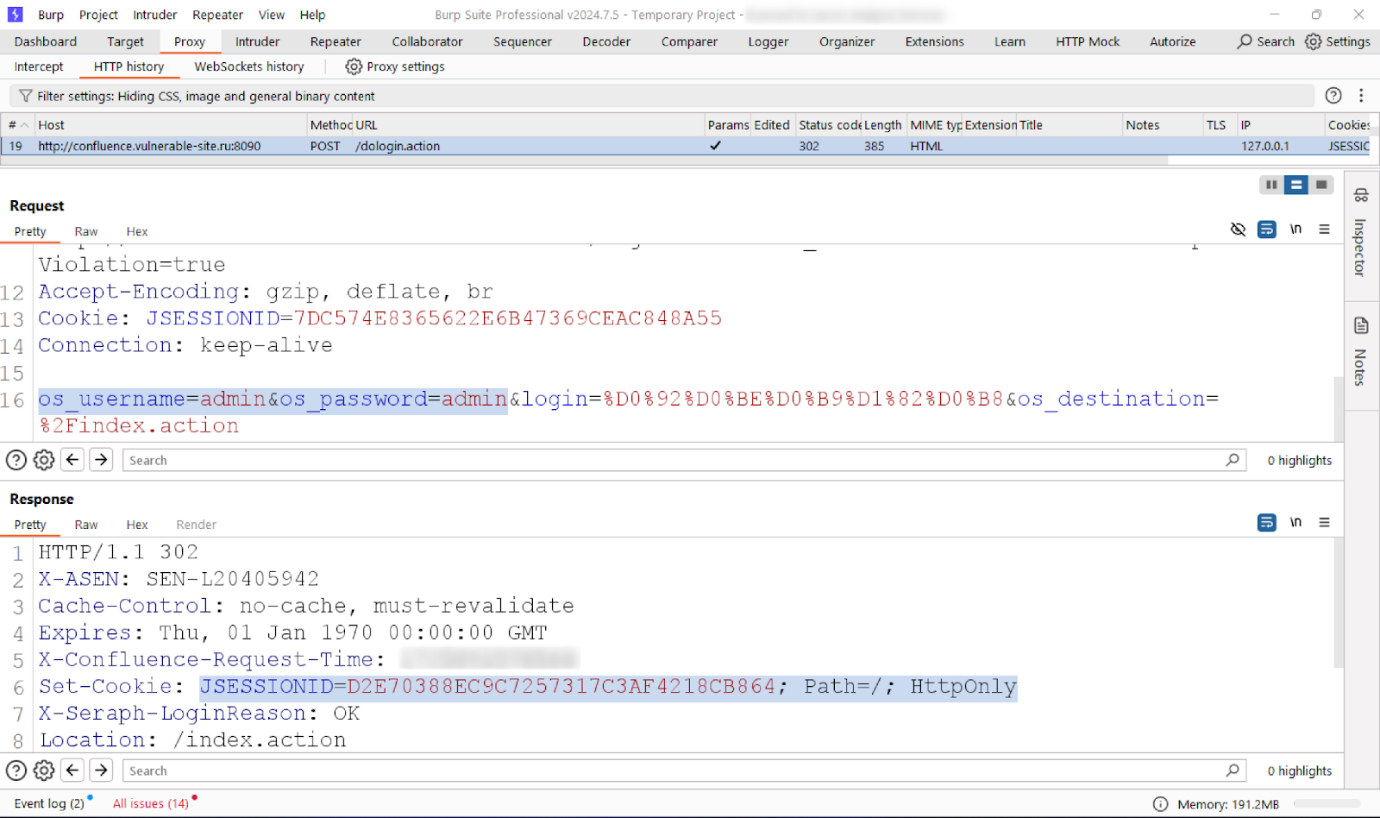The height and width of the screenshot is (818, 1380).
Task: Switch to the Intercept sub-tab
Action: point(39,67)
